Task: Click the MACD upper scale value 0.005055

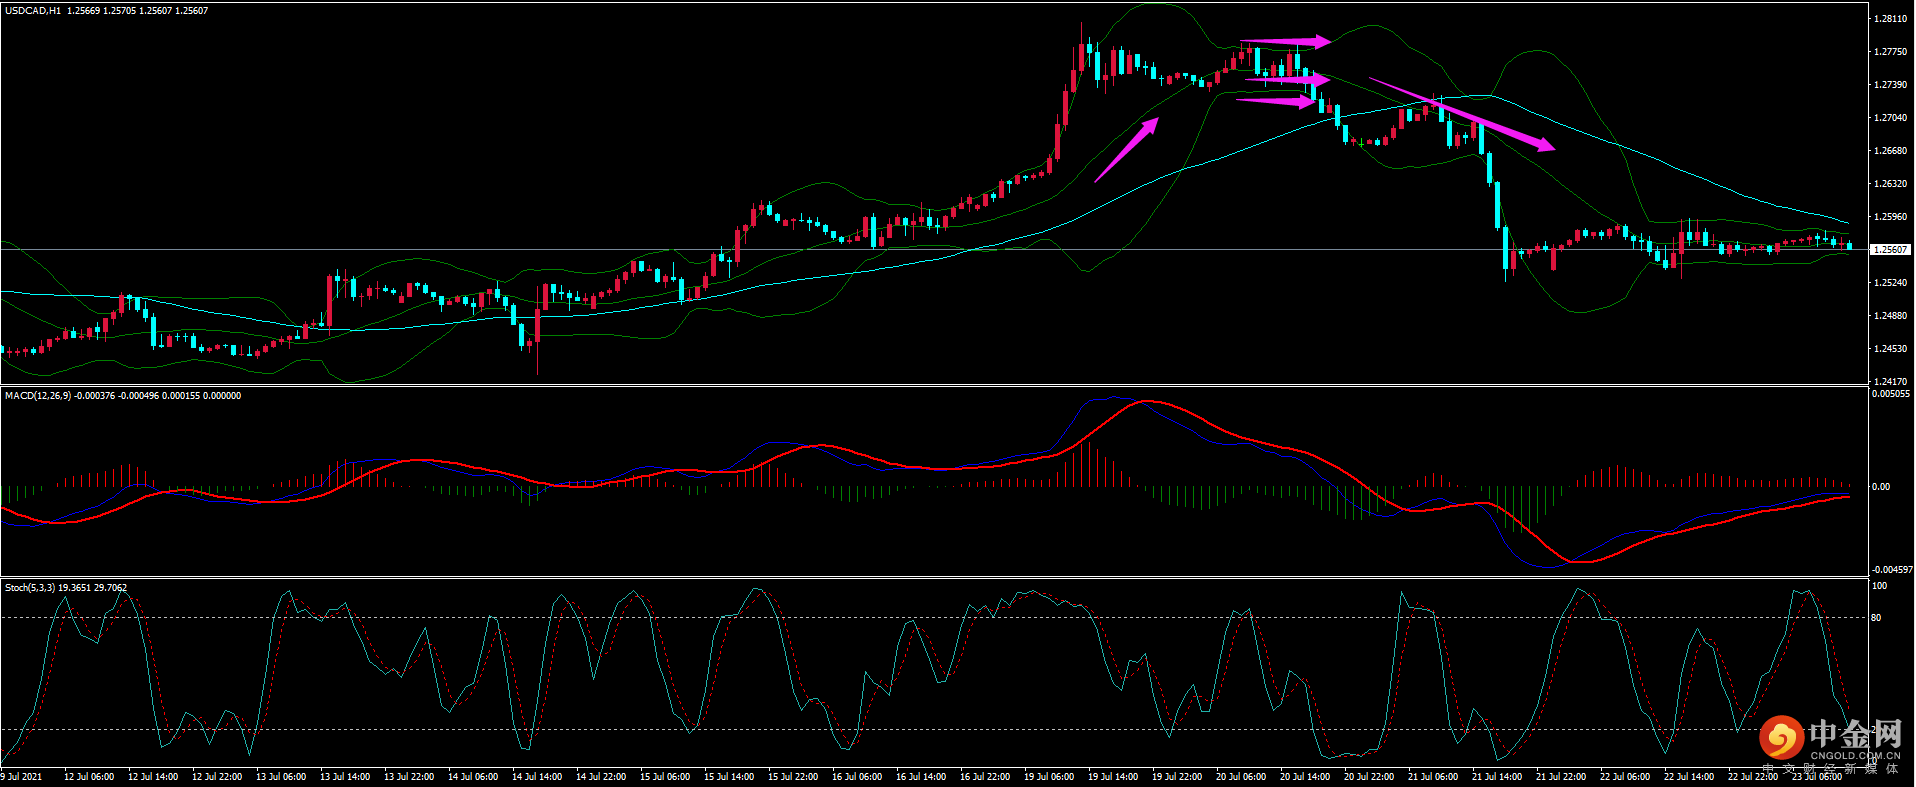Action: coord(1890,394)
